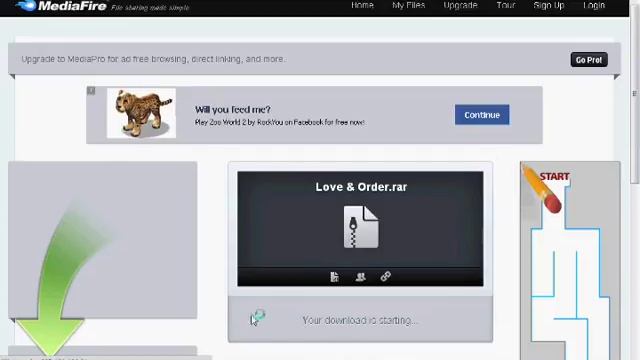Click the cheetah cub ad image

(x=141, y=113)
